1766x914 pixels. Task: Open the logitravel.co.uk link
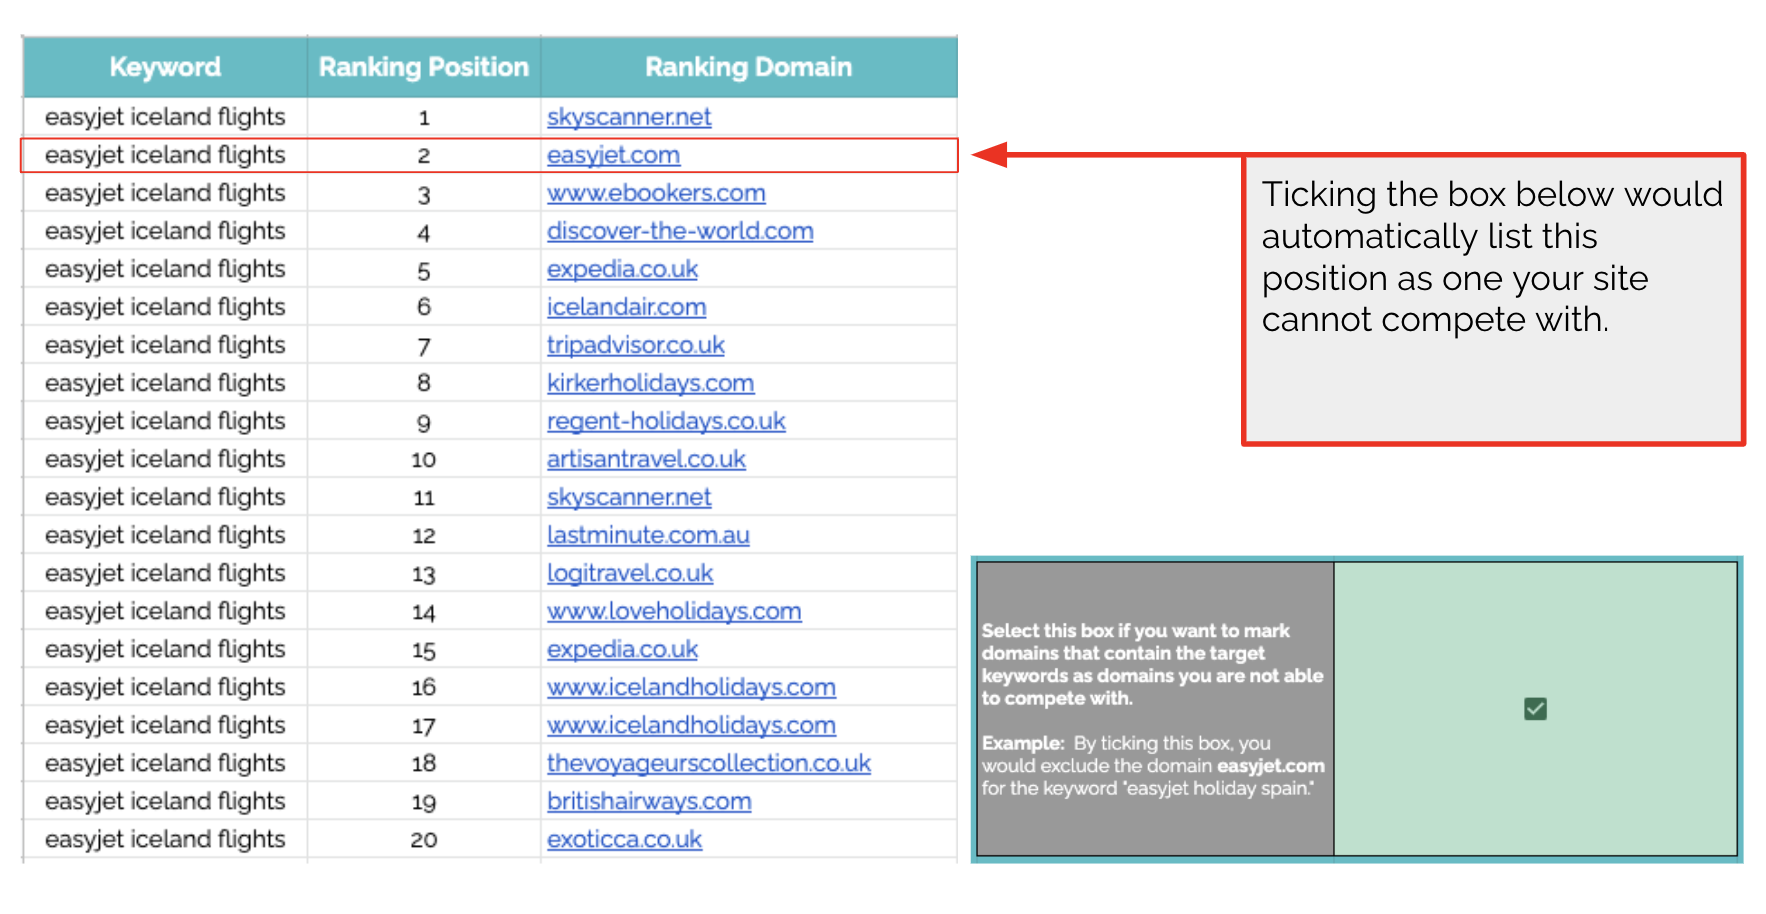[630, 574]
